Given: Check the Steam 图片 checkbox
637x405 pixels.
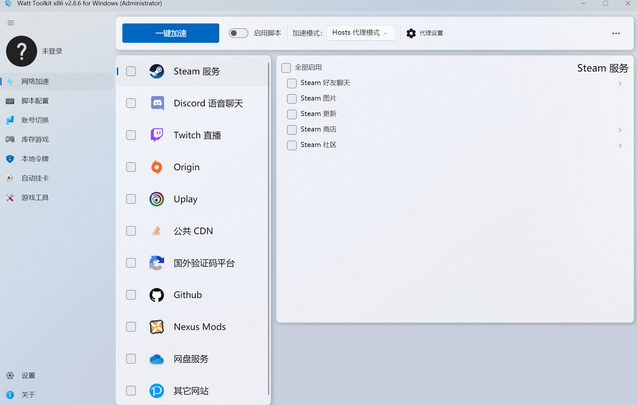Looking at the screenshot, I should tap(292, 99).
